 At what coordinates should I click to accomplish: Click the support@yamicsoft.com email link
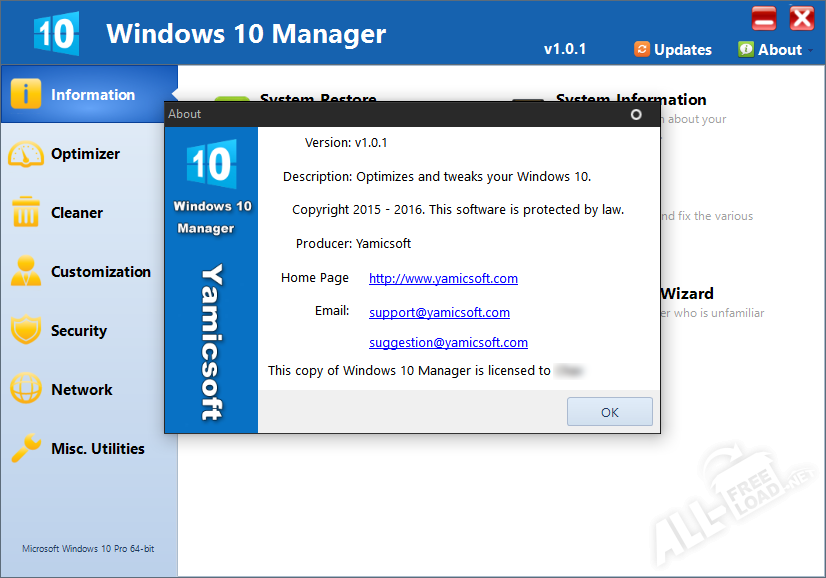[x=439, y=313]
